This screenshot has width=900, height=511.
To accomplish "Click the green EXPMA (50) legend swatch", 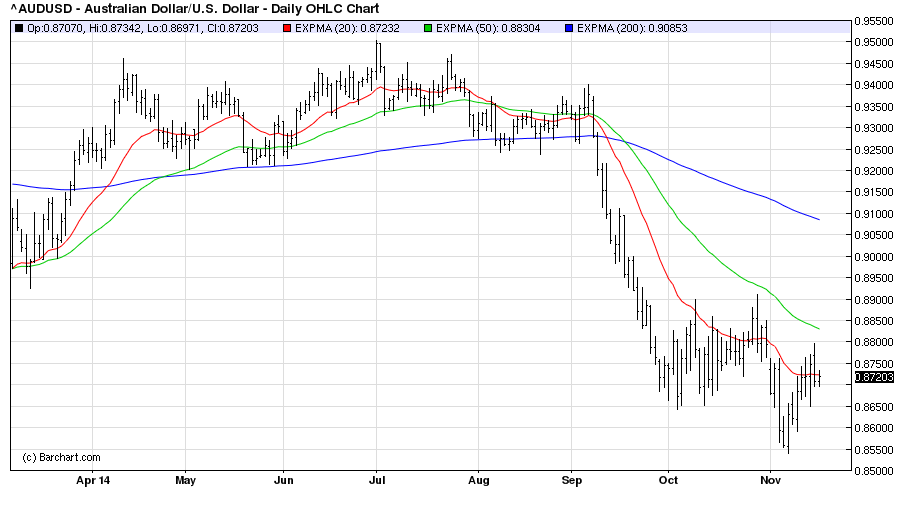I will tap(428, 27).
